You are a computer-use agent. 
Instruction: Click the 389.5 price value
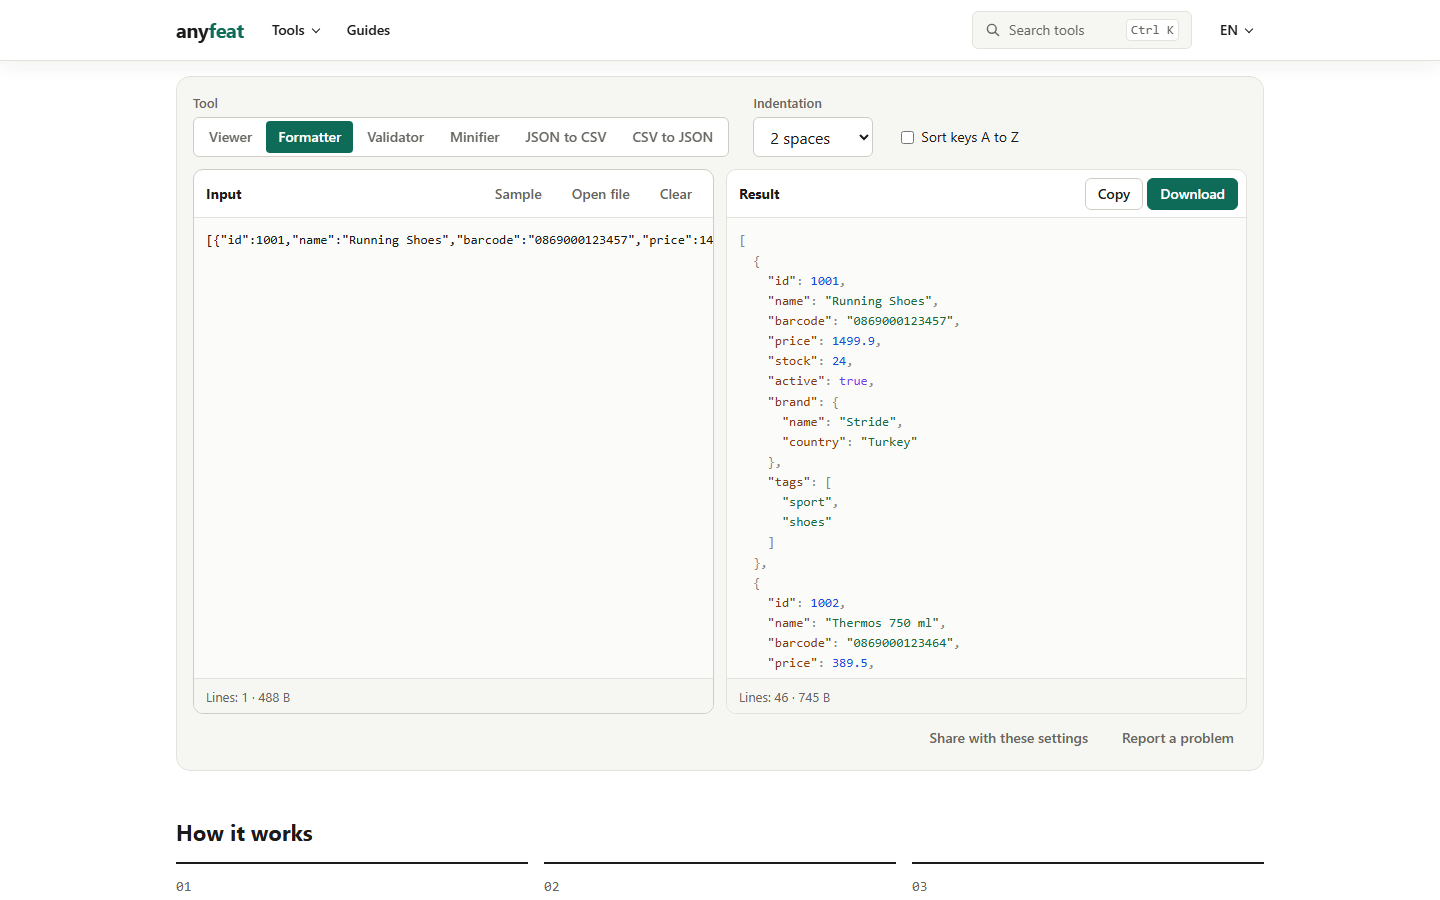pyautogui.click(x=850, y=663)
